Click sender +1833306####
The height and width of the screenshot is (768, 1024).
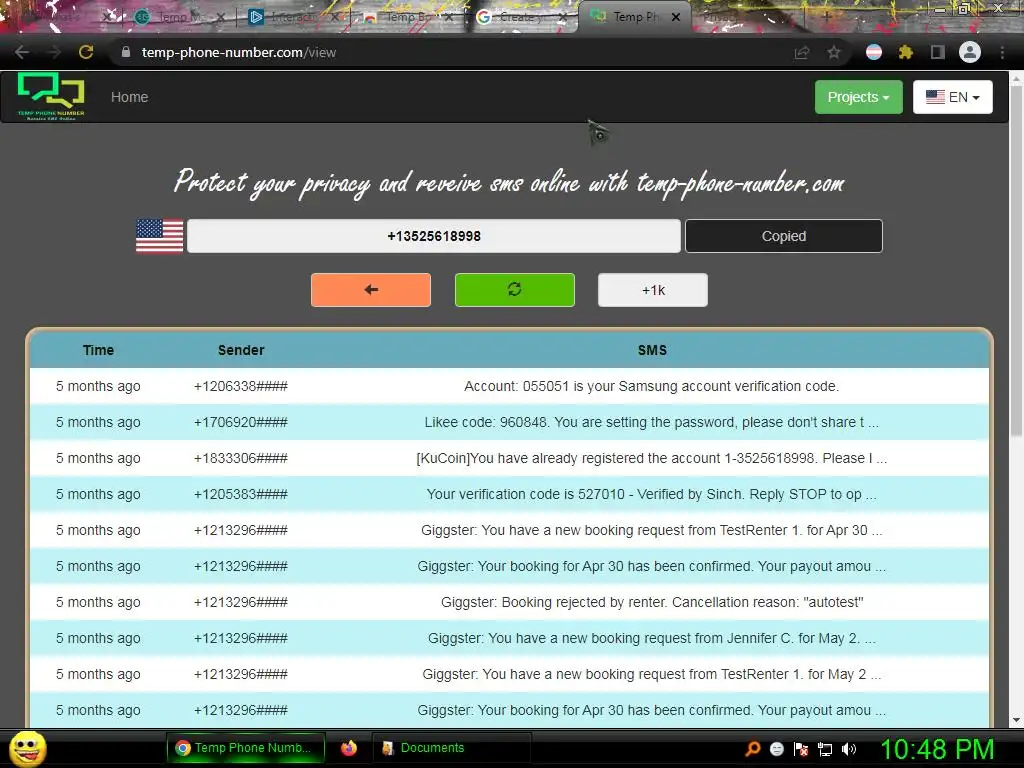[241, 458]
